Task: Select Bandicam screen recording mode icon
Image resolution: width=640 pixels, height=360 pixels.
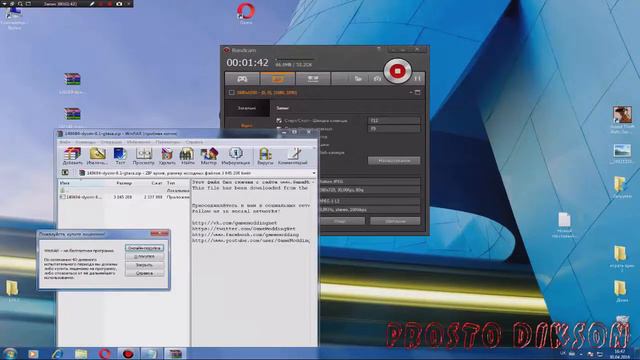Action: [x=278, y=78]
